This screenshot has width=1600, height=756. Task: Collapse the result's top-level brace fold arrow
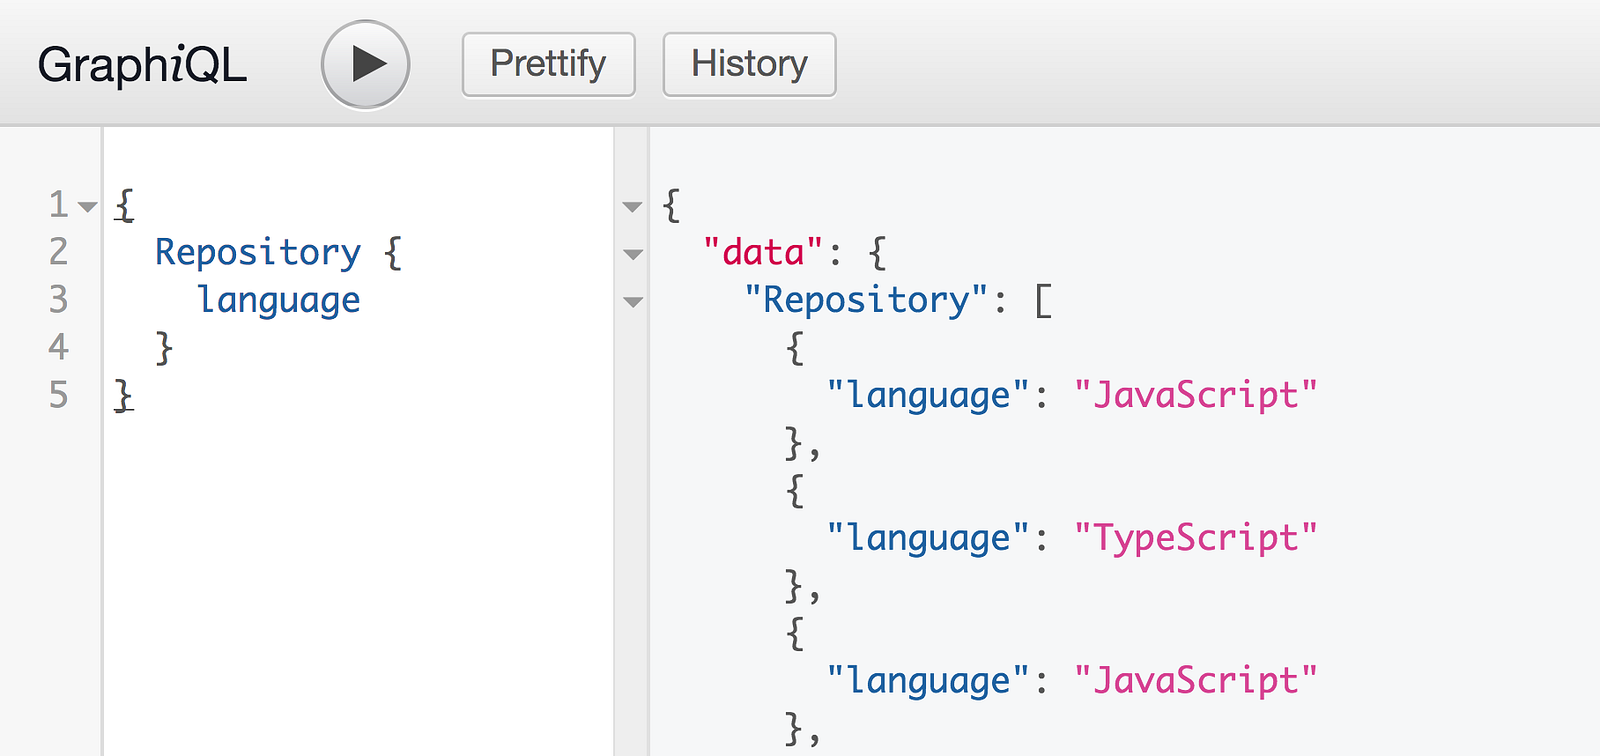coord(632,207)
